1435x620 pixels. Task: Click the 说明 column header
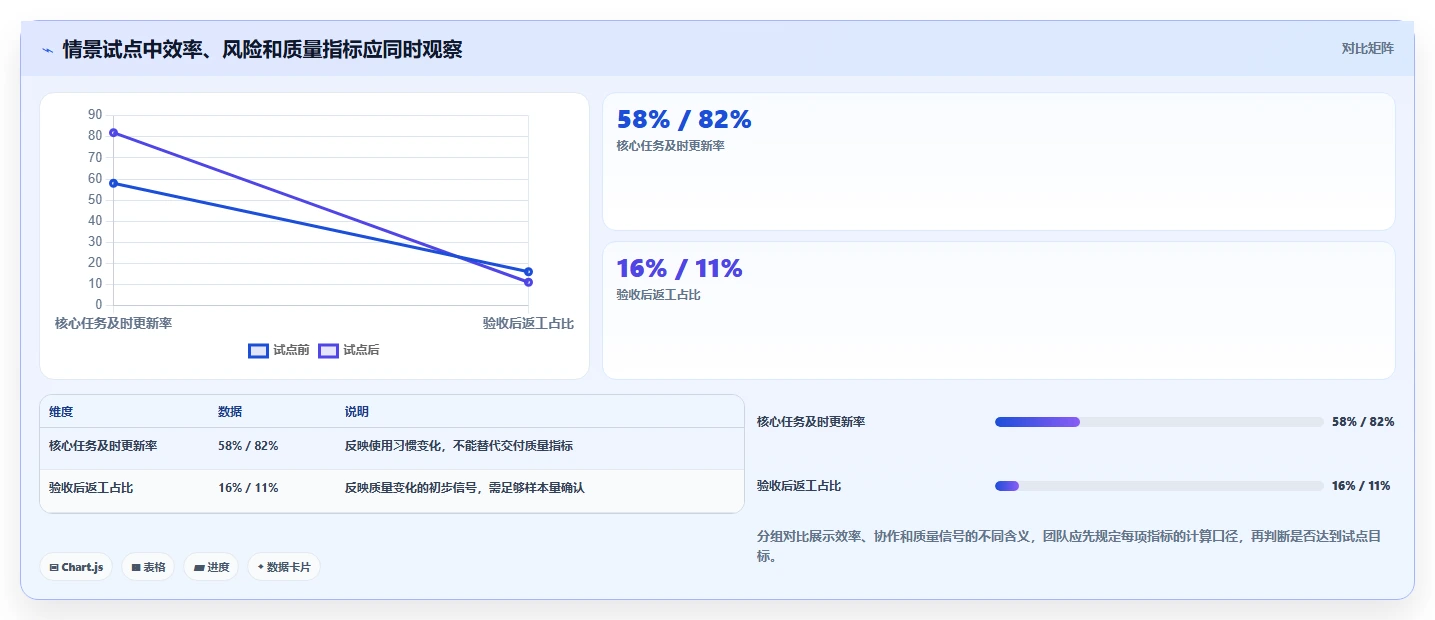357,412
